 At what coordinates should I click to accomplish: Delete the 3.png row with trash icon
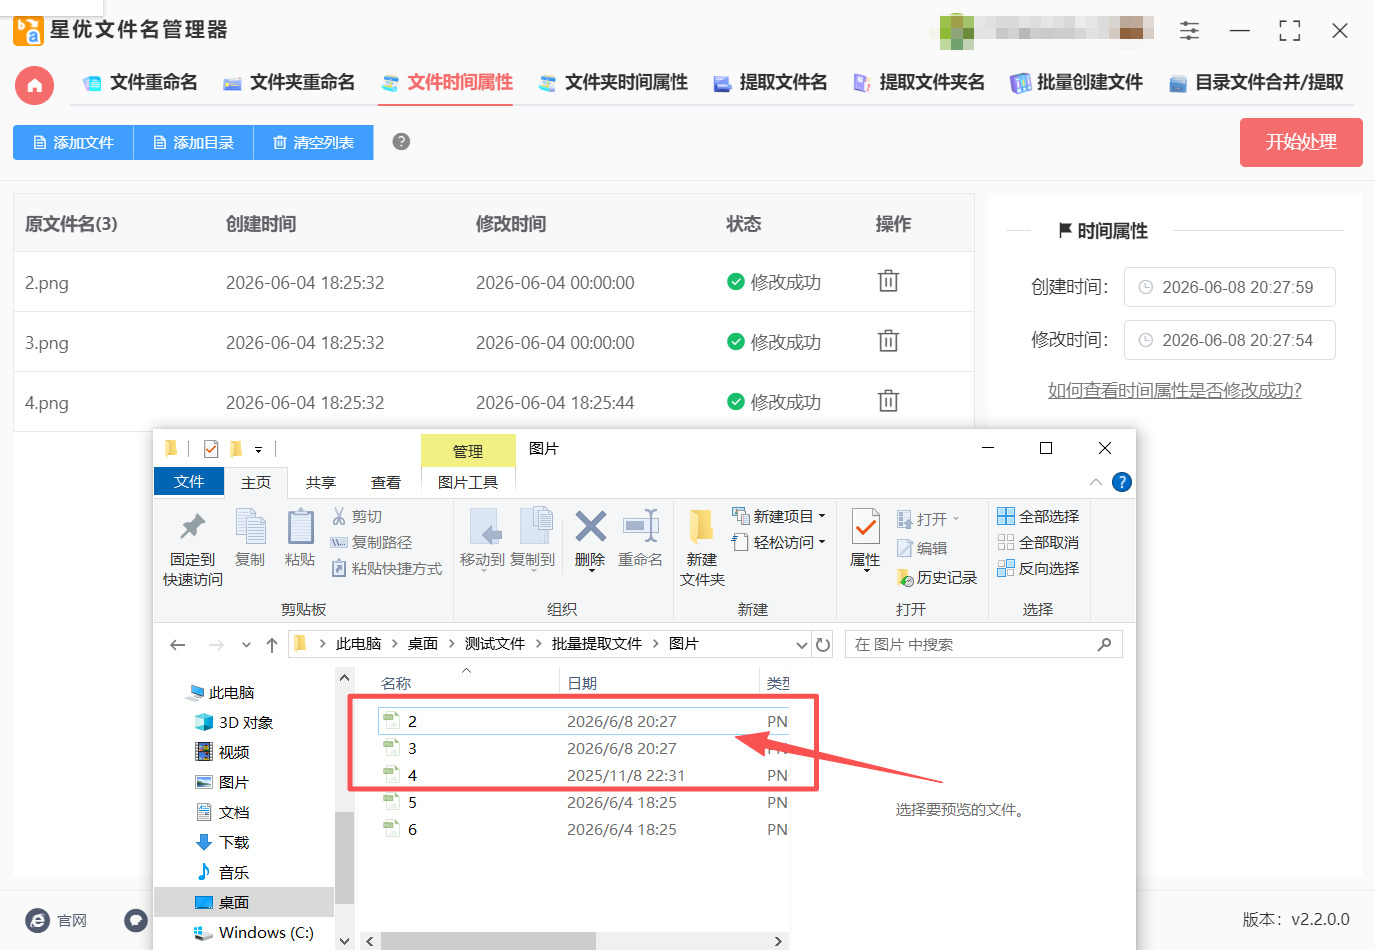click(888, 341)
